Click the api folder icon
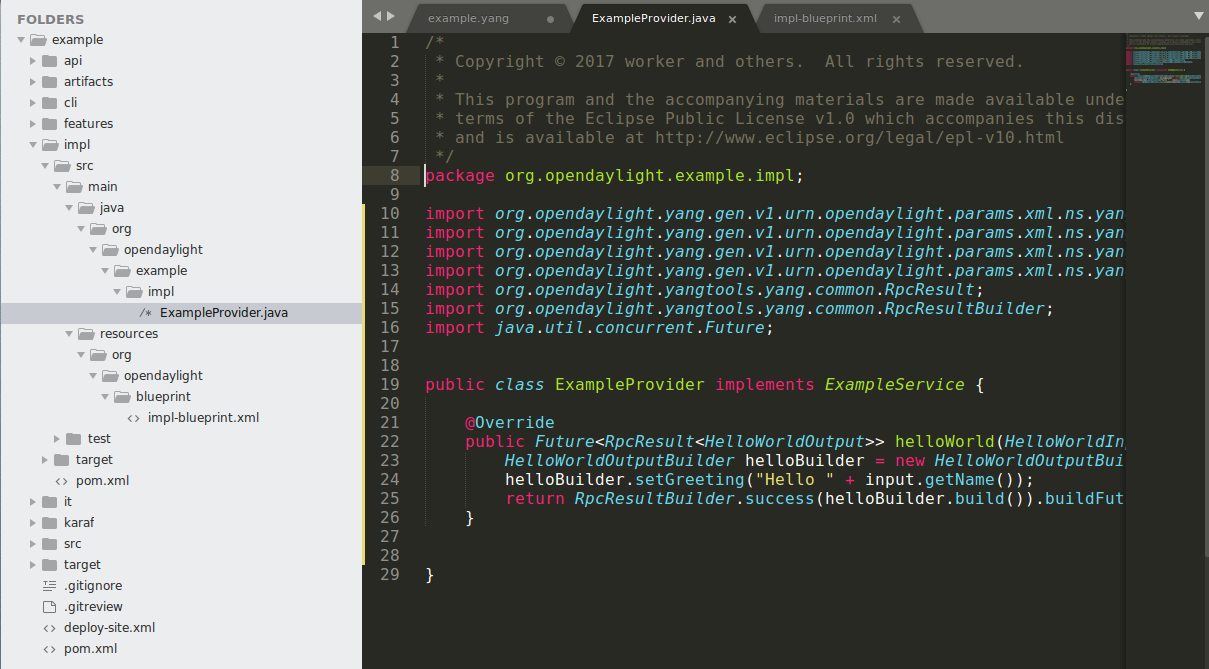The width and height of the screenshot is (1209, 669). point(50,61)
